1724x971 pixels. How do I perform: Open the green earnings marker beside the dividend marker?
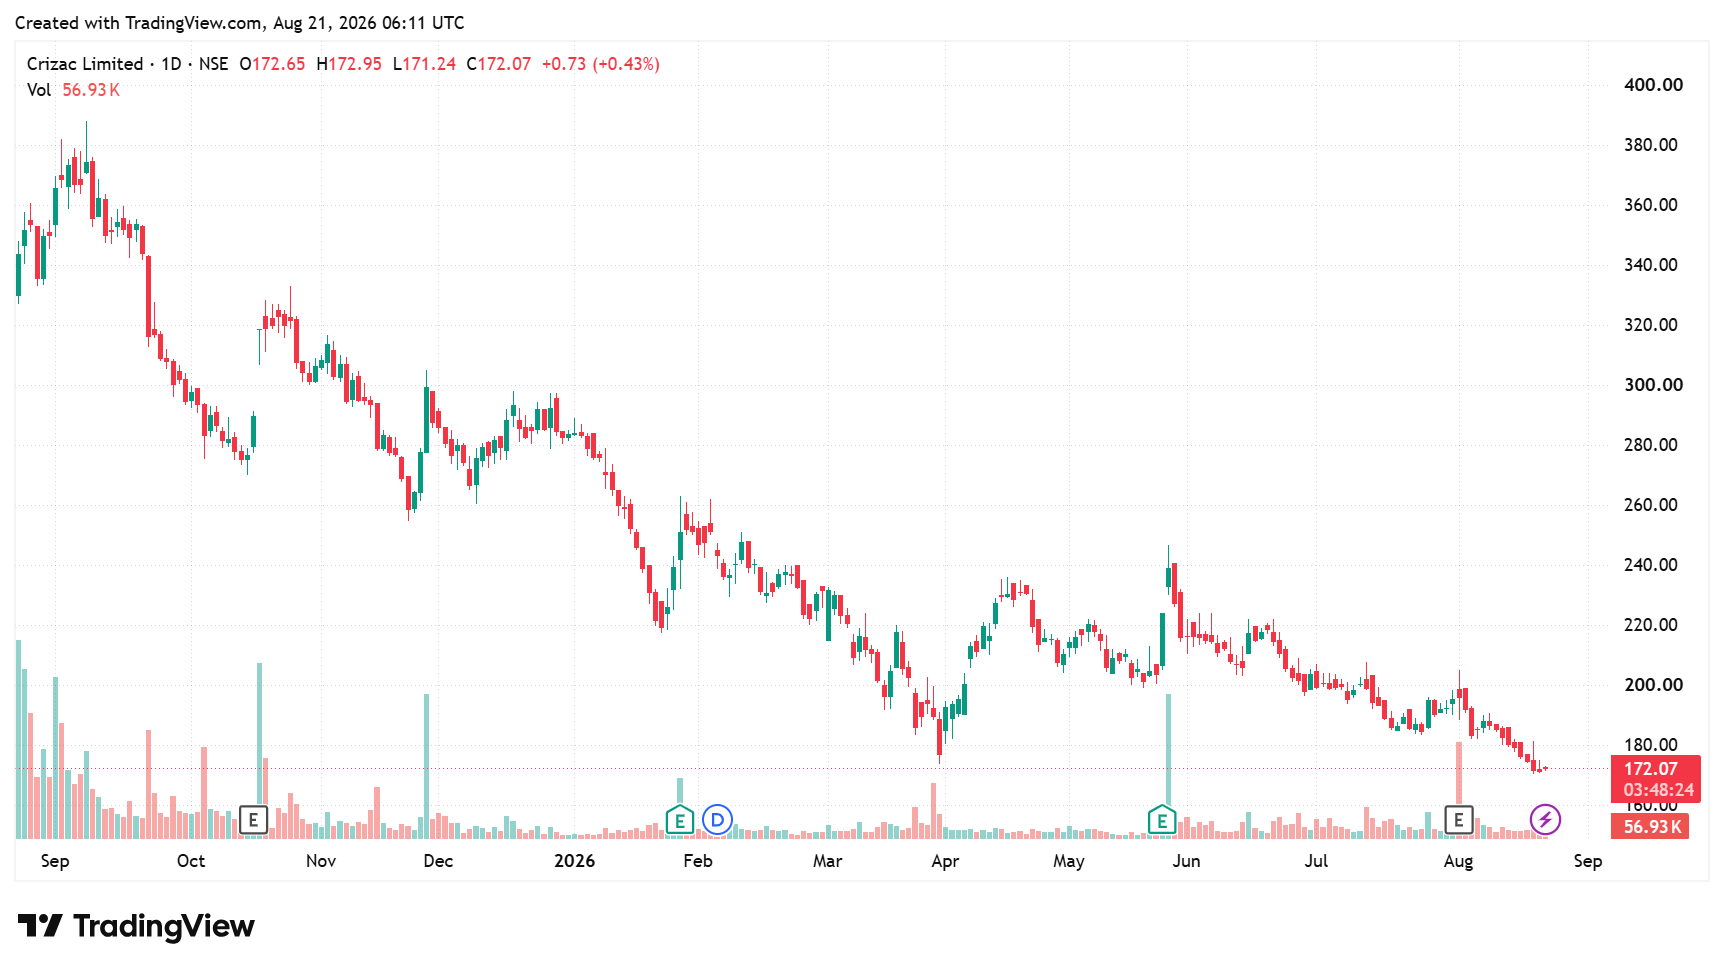[680, 820]
